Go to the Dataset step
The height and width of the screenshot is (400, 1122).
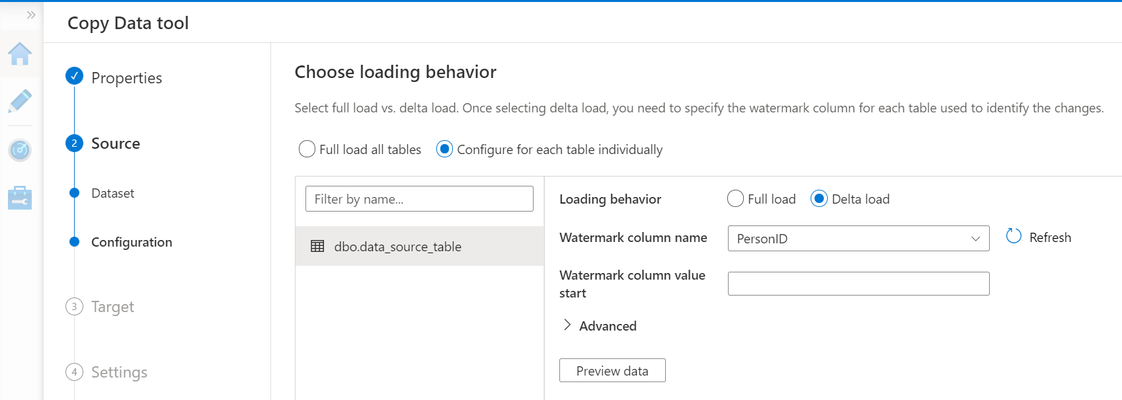coord(112,193)
